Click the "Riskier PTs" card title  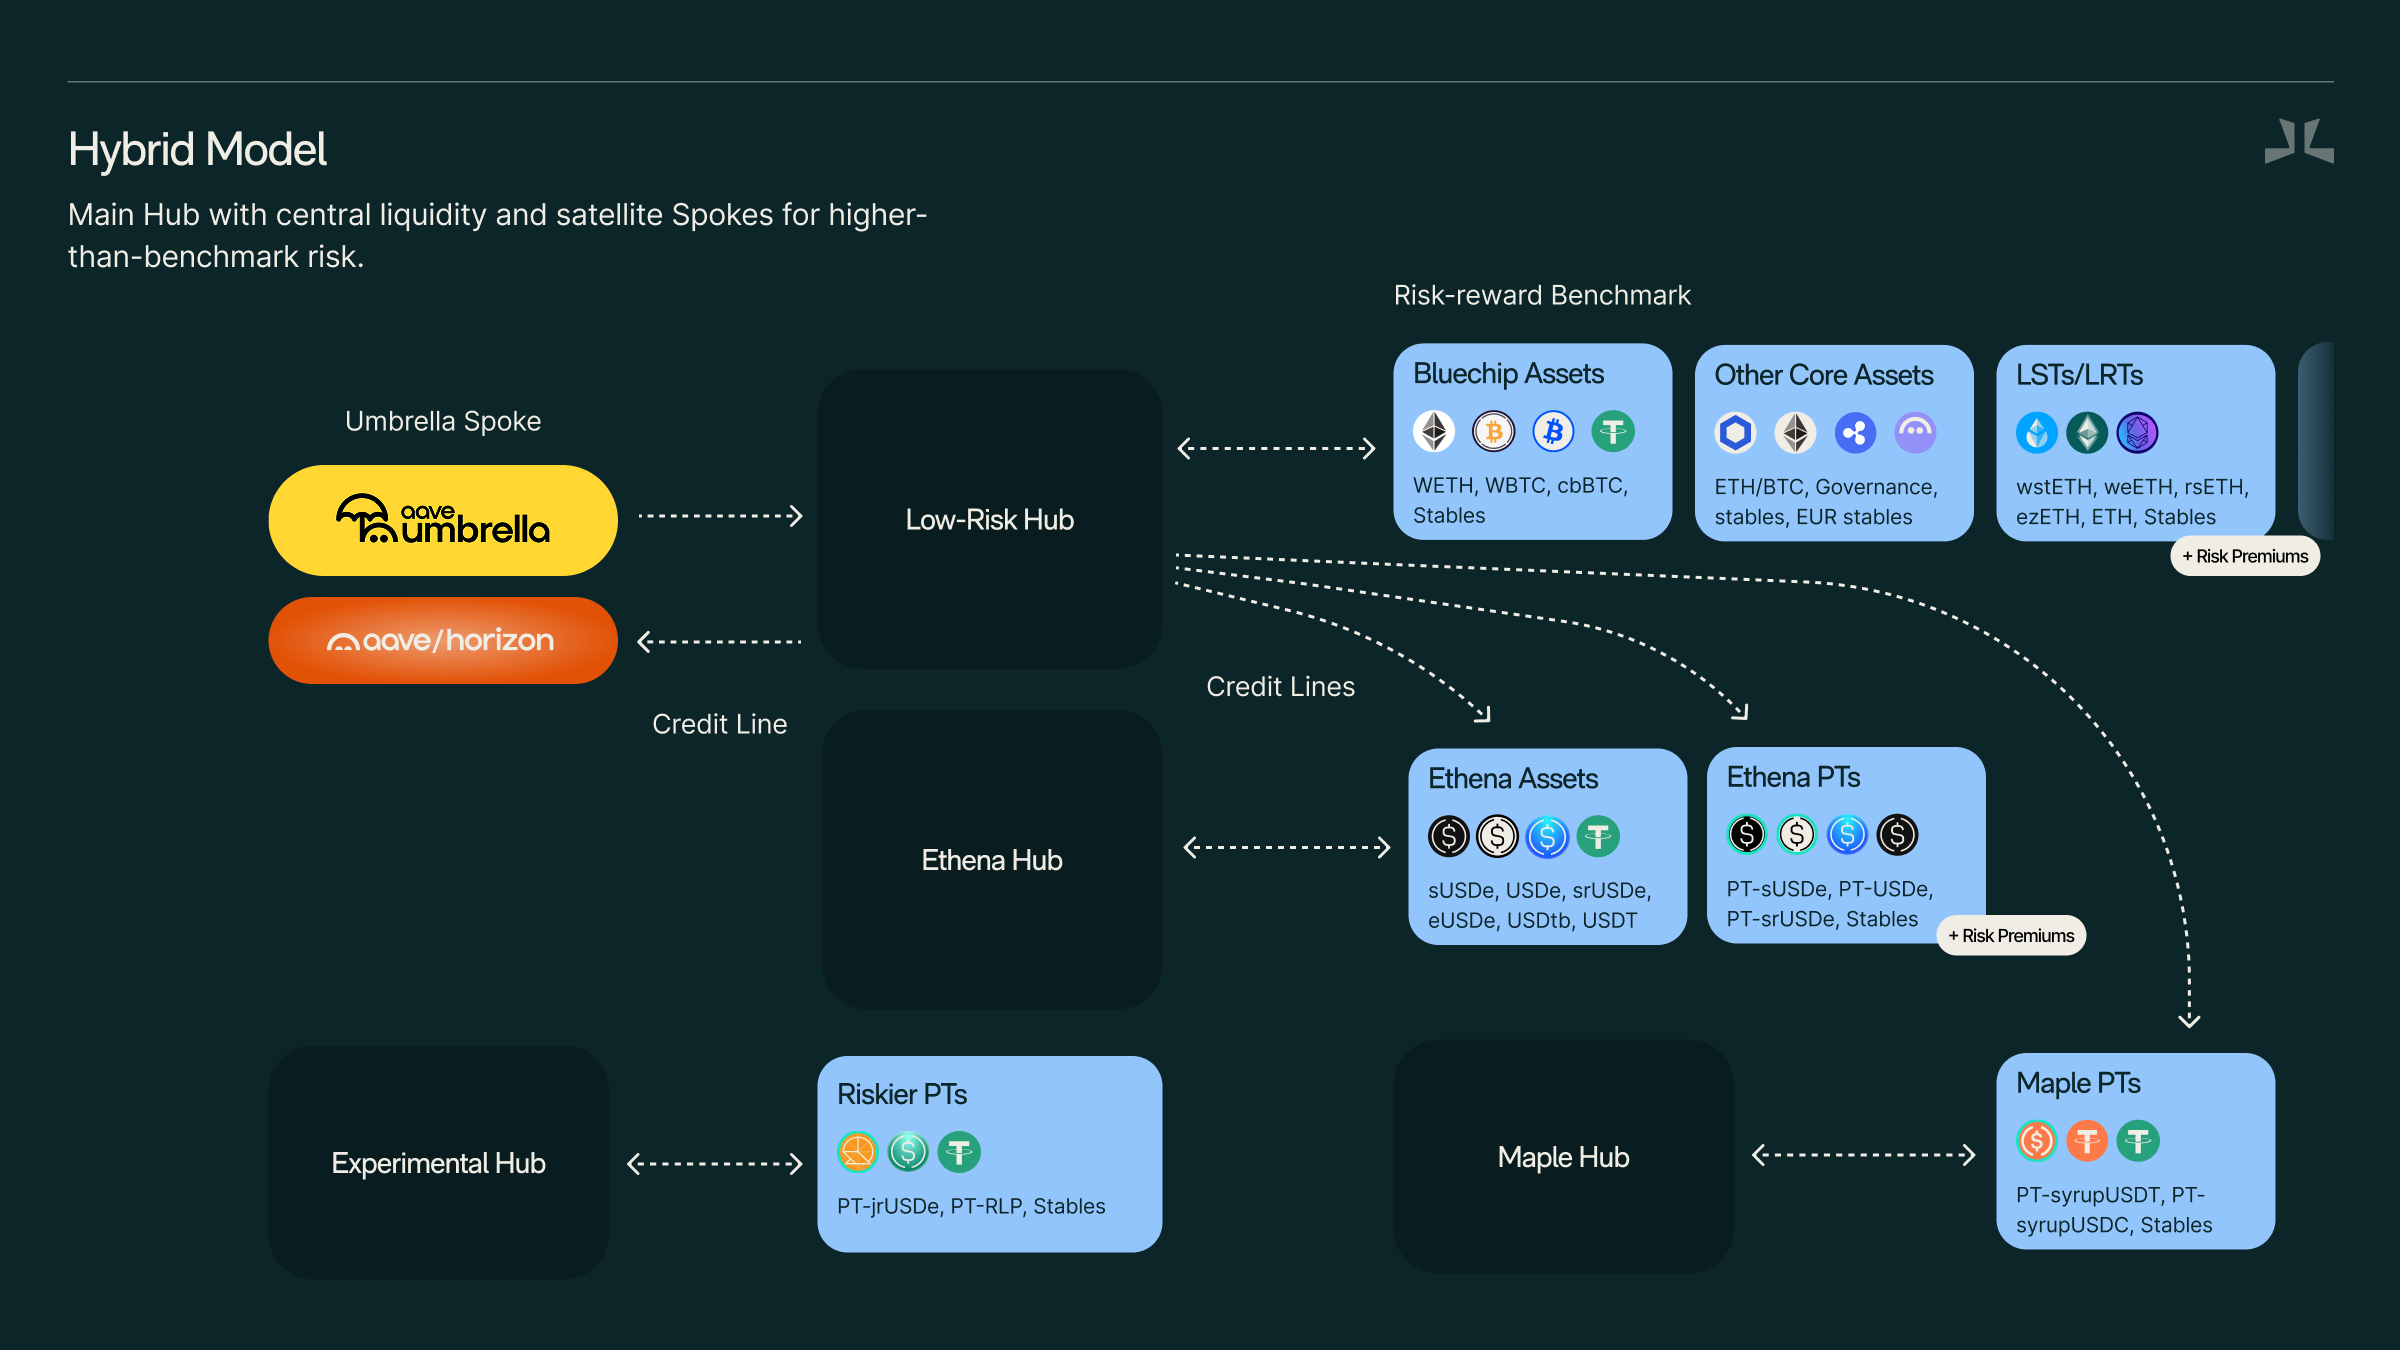pos(902,1094)
